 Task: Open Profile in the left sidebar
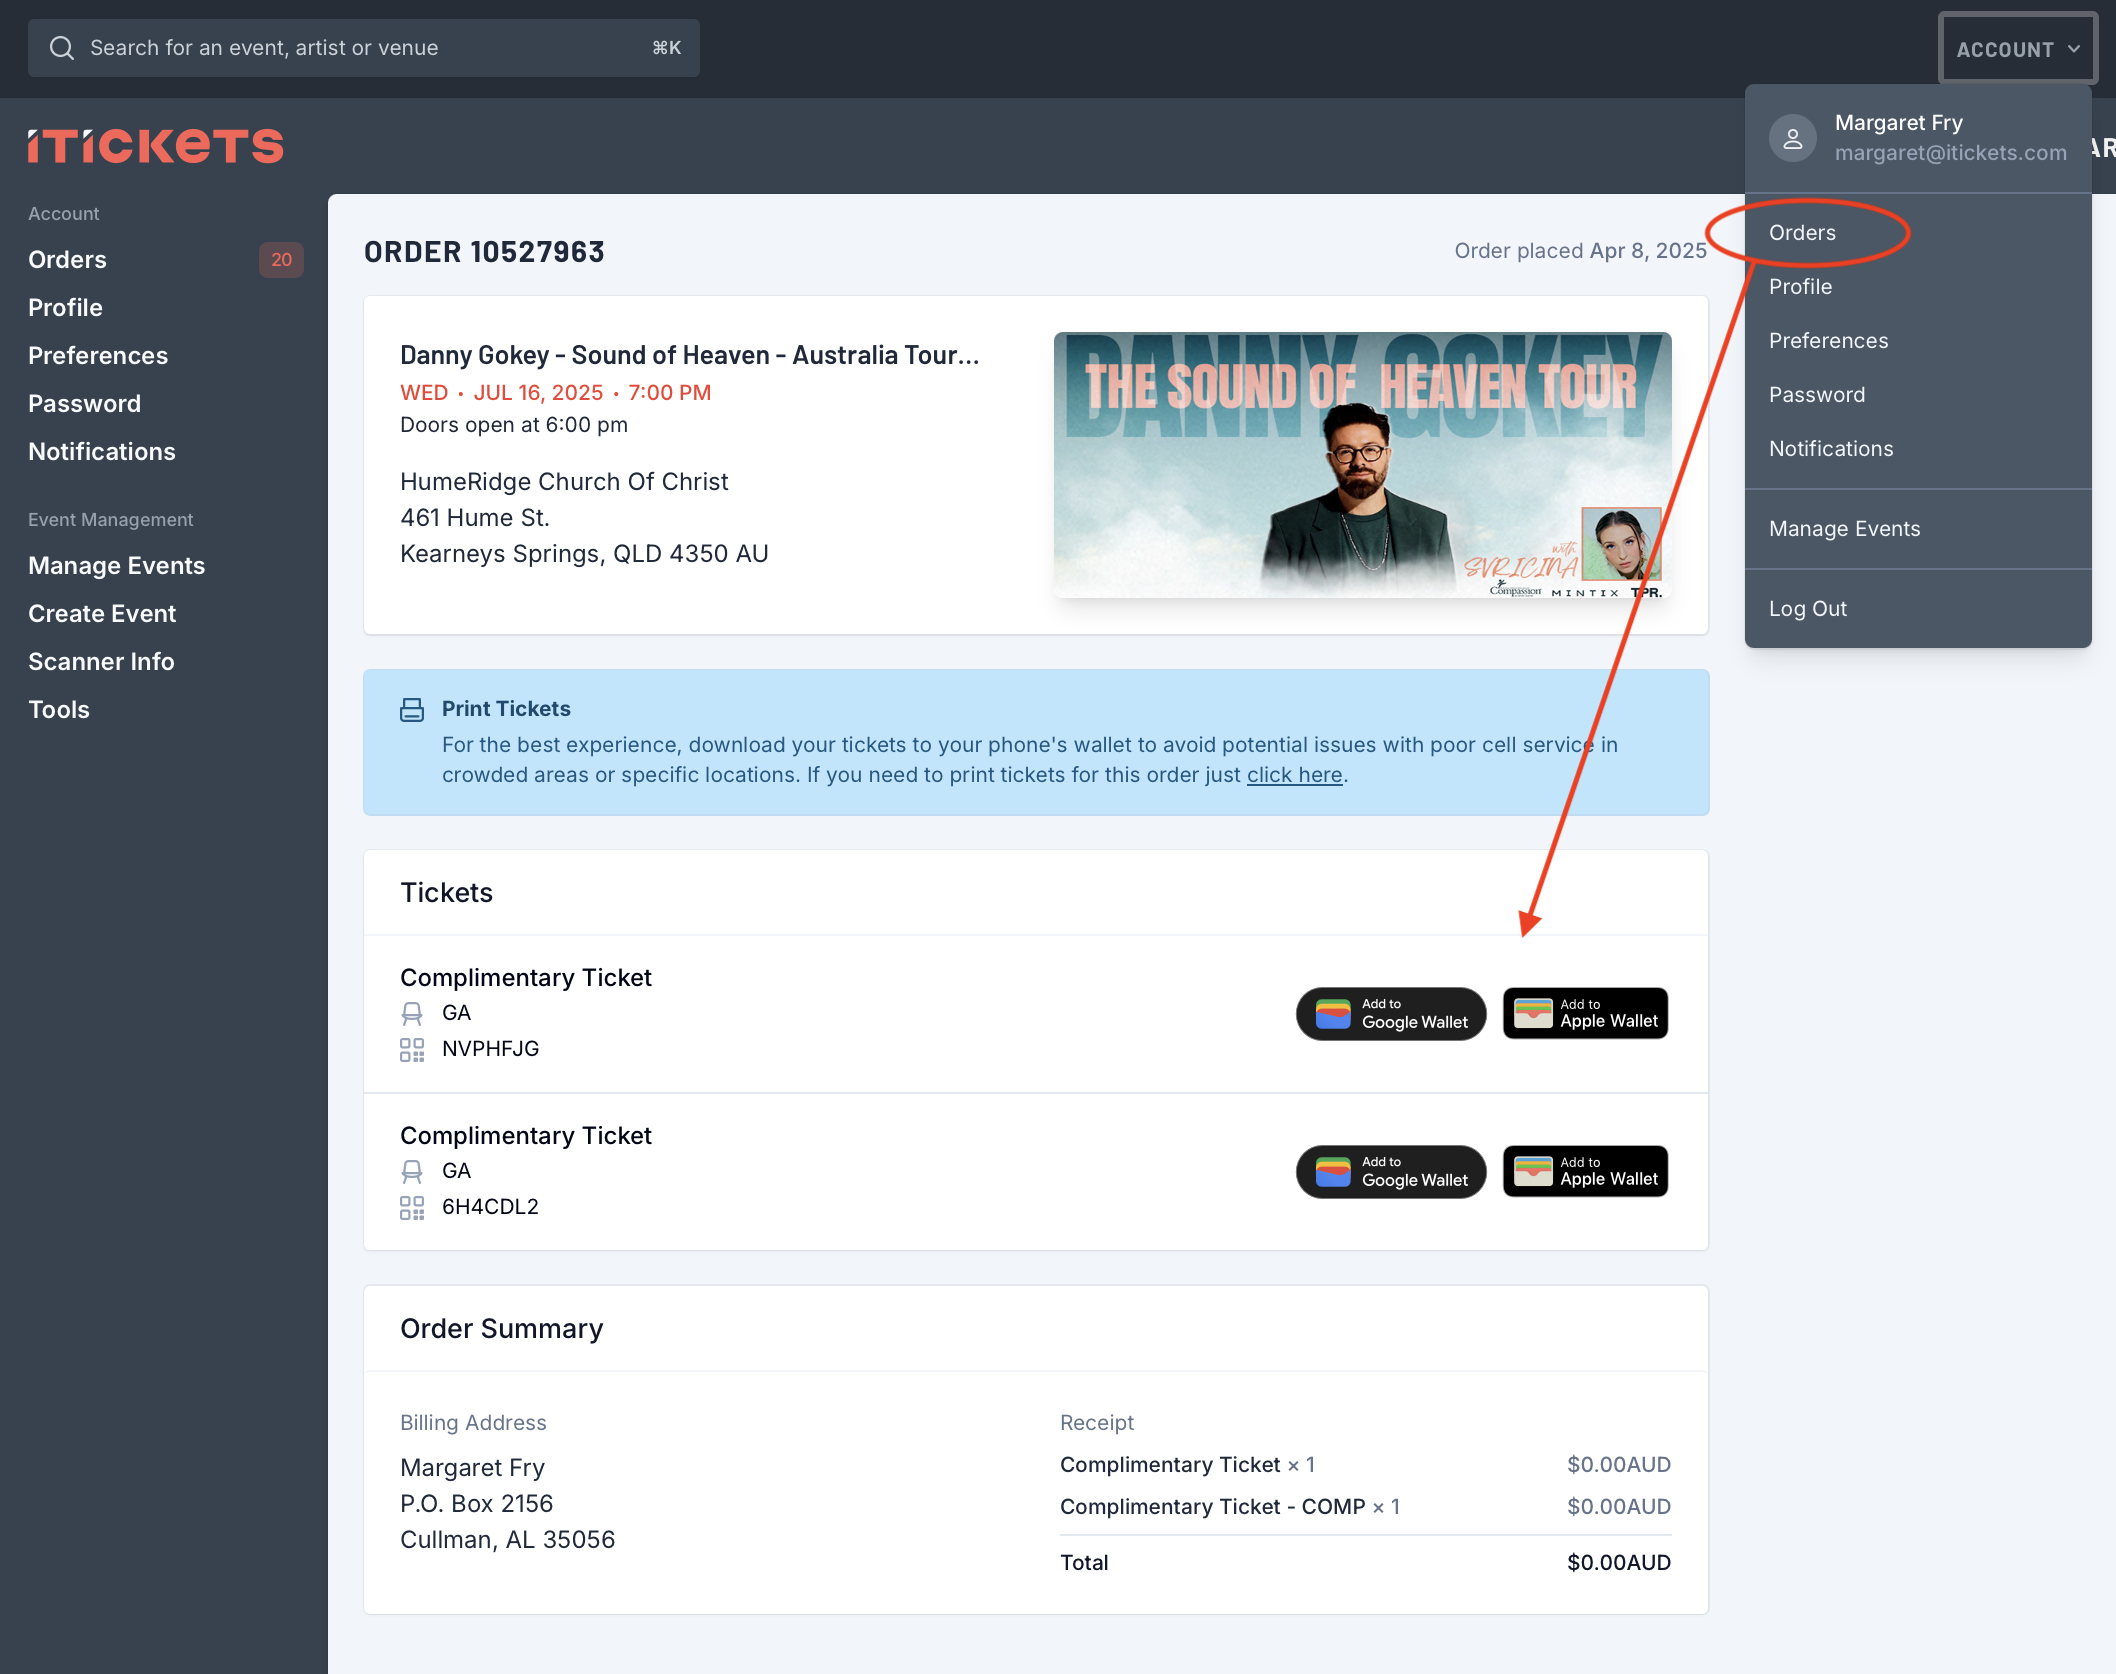pyautogui.click(x=65, y=308)
